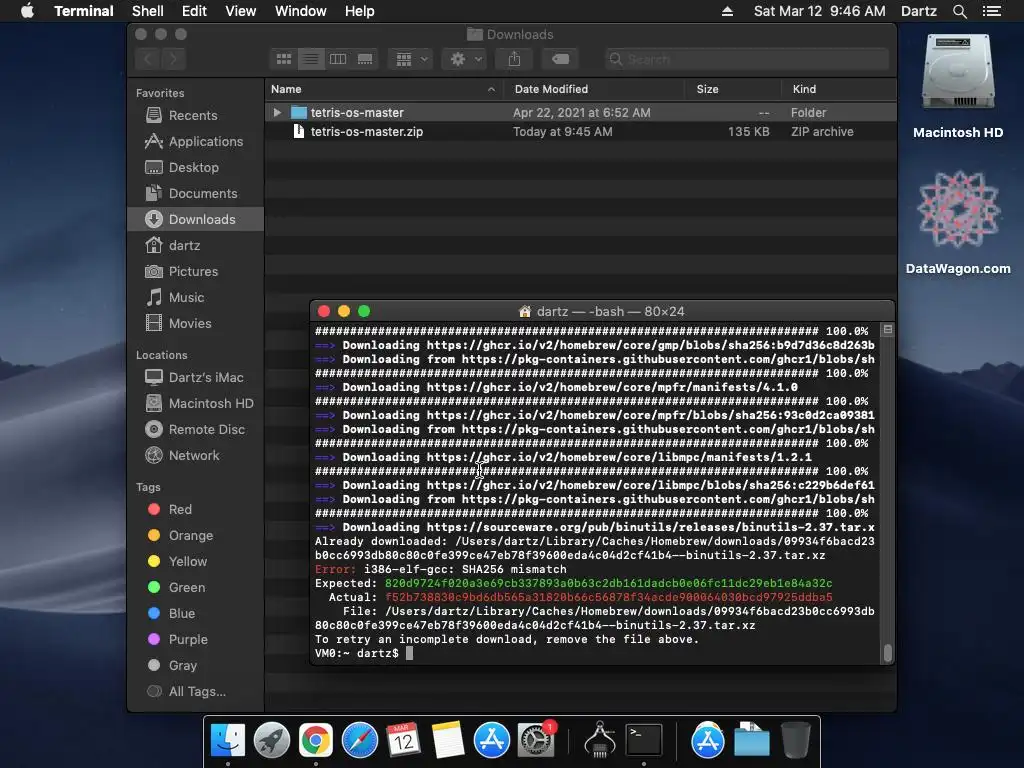This screenshot has height=768, width=1024.
Task: Click the eject icon in menu bar
Action: (727, 11)
